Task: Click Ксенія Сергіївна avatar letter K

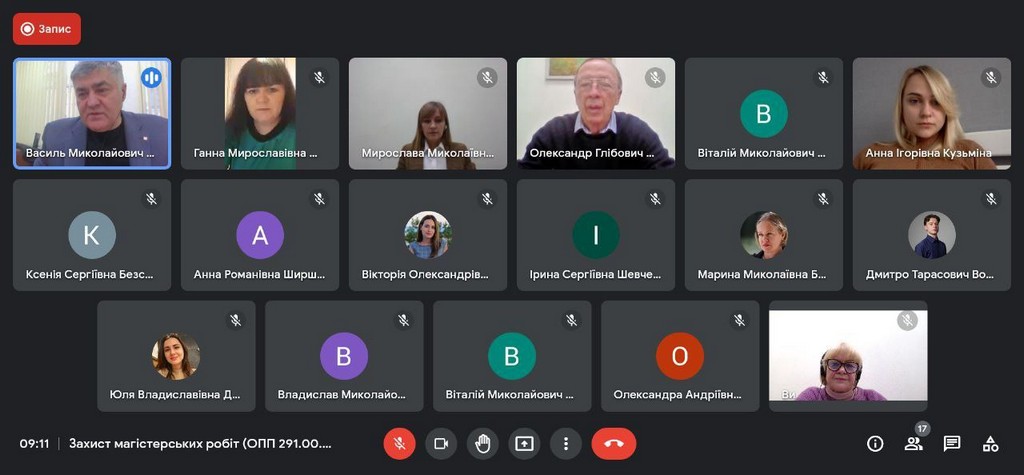Action: 92,235
